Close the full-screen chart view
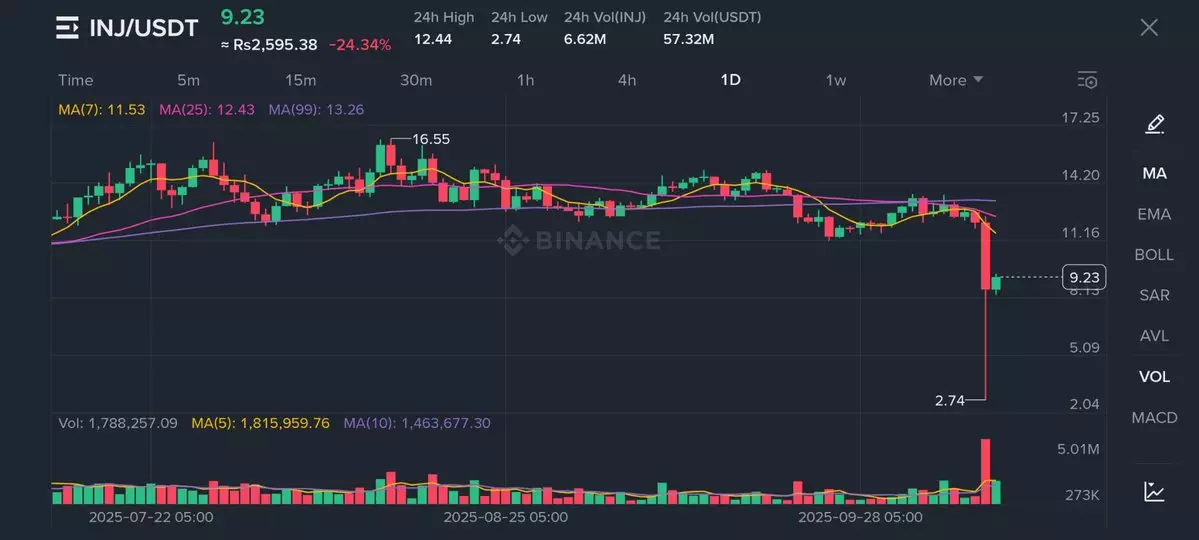Image resolution: width=1199 pixels, height=540 pixels. (1149, 28)
